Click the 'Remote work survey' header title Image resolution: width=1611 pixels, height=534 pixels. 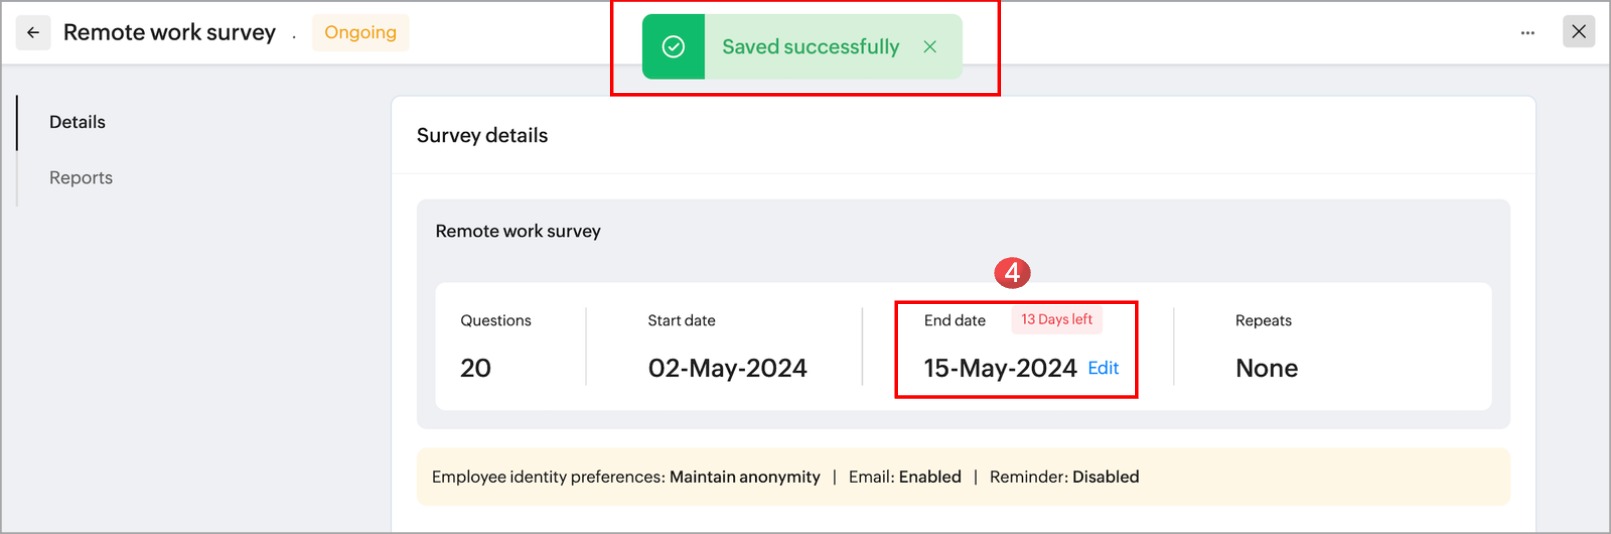point(169,33)
